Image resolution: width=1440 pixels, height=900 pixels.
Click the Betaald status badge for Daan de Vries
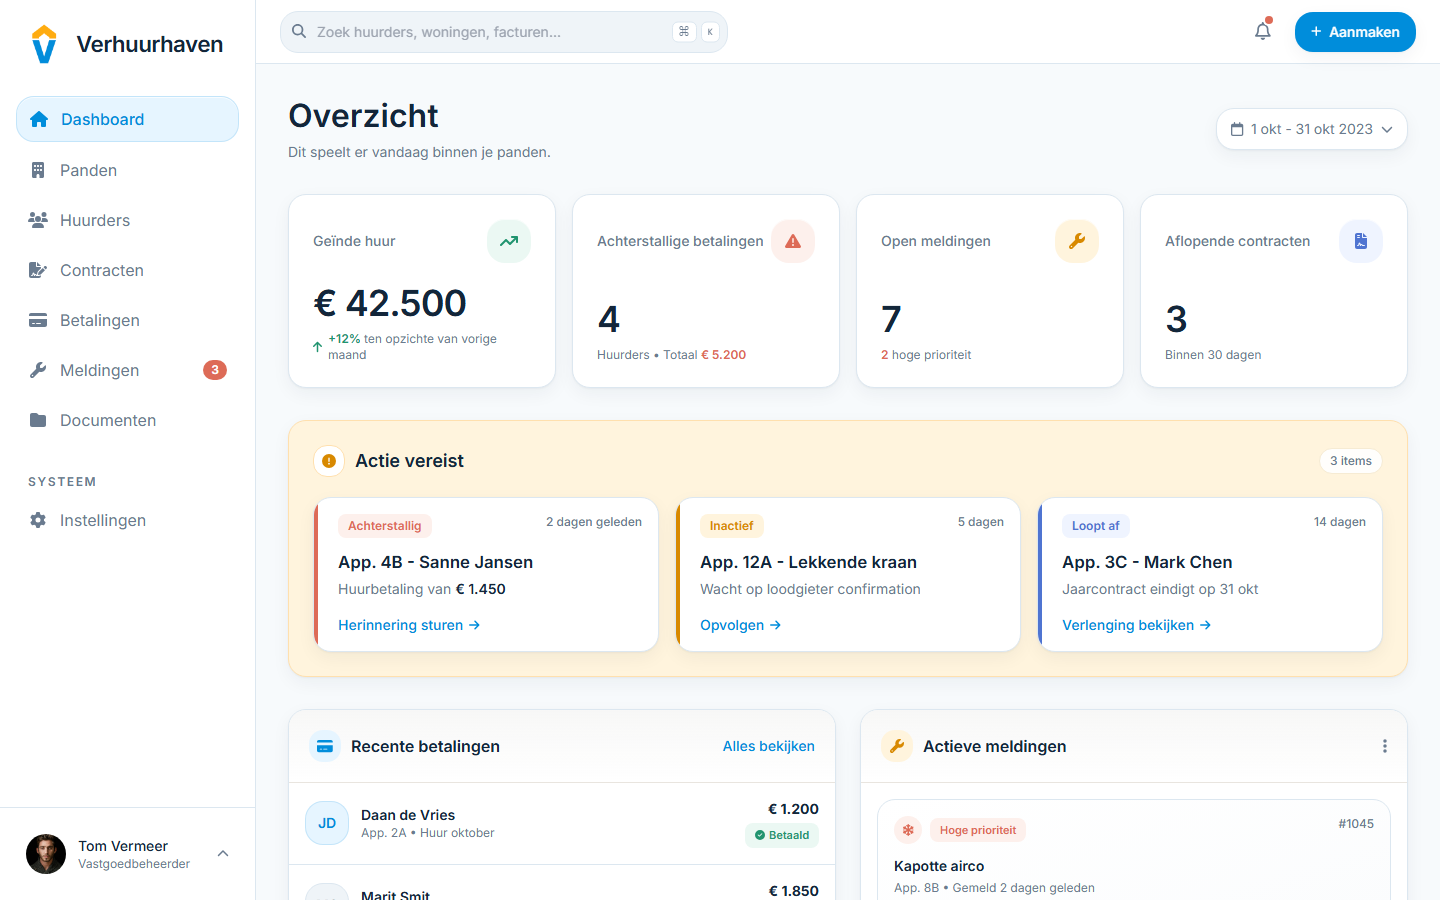pos(781,835)
